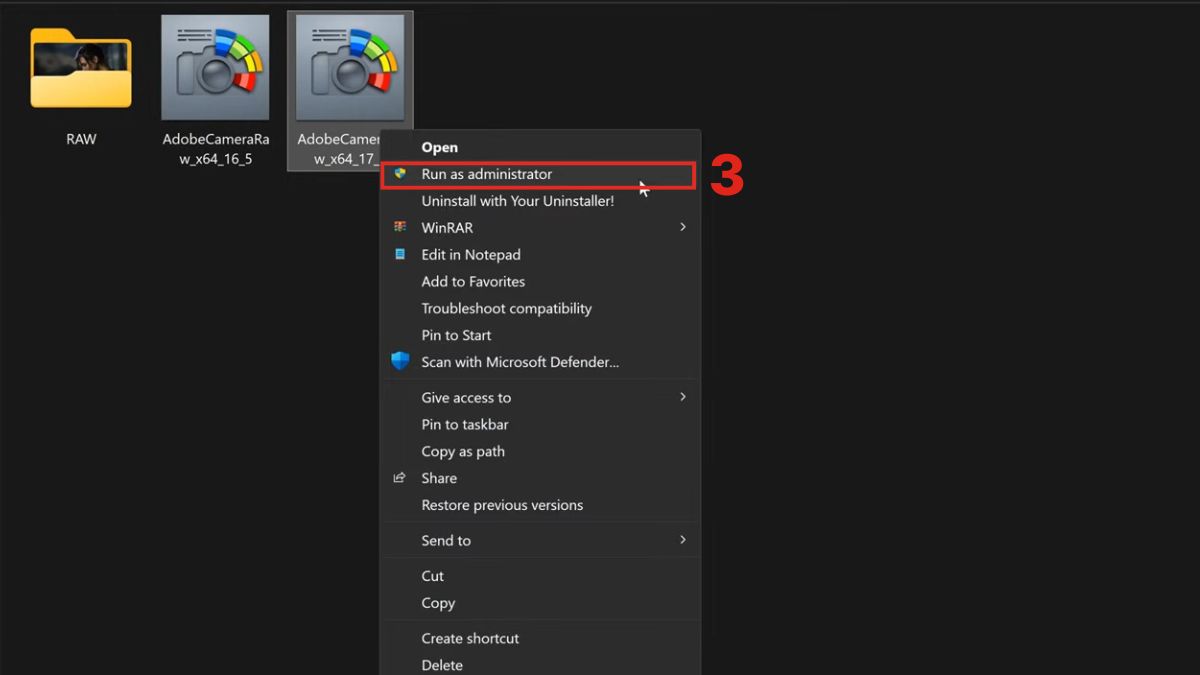Click the UAC shield icon beside Run as administrator
Image resolution: width=1200 pixels, height=675 pixels.
[x=401, y=174]
